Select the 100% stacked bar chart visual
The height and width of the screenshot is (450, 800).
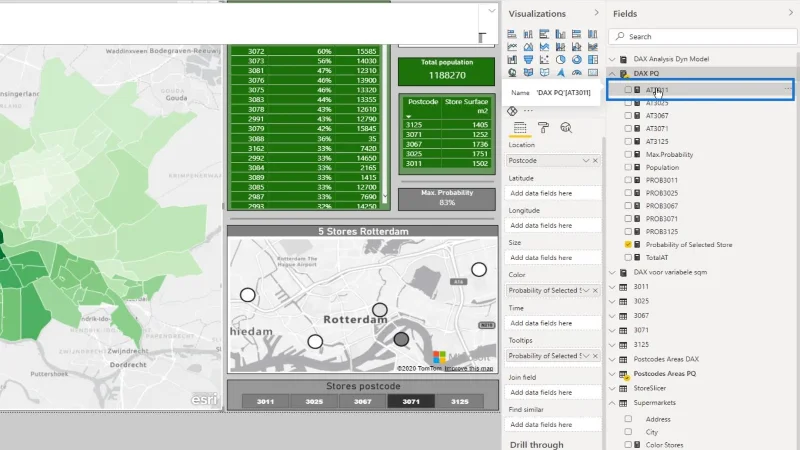pos(577,34)
